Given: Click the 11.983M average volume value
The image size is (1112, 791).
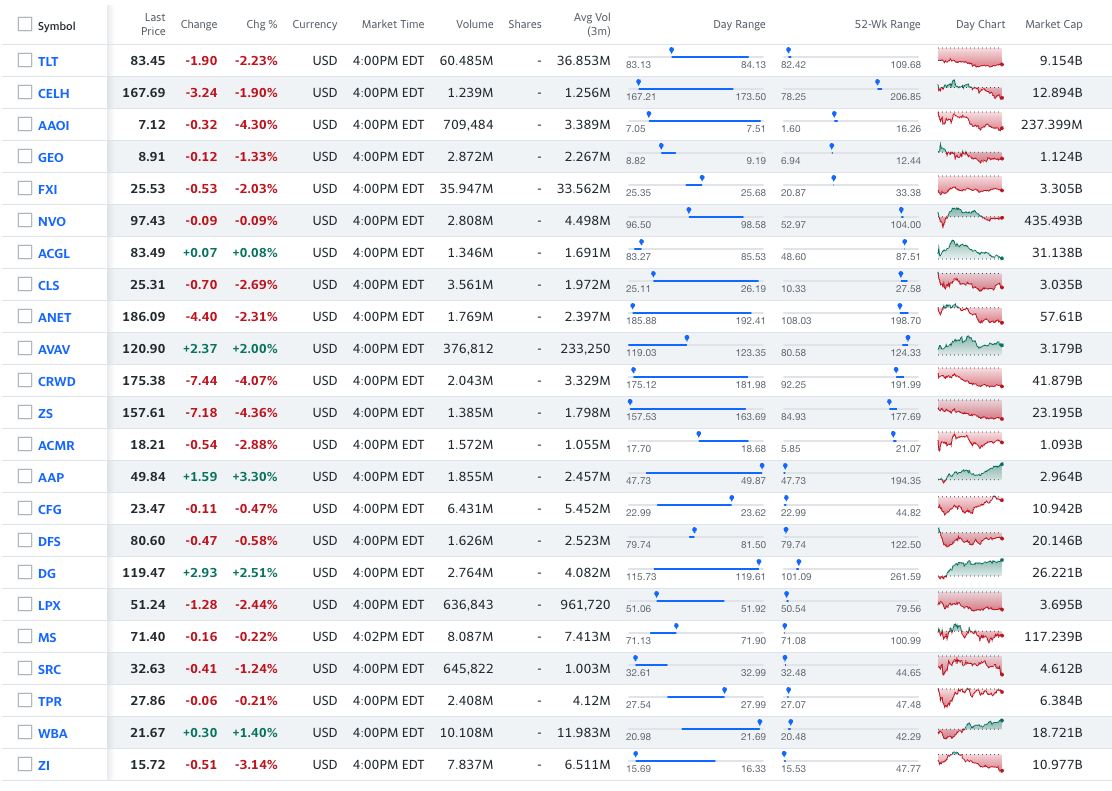Looking at the screenshot, I should (x=584, y=733).
